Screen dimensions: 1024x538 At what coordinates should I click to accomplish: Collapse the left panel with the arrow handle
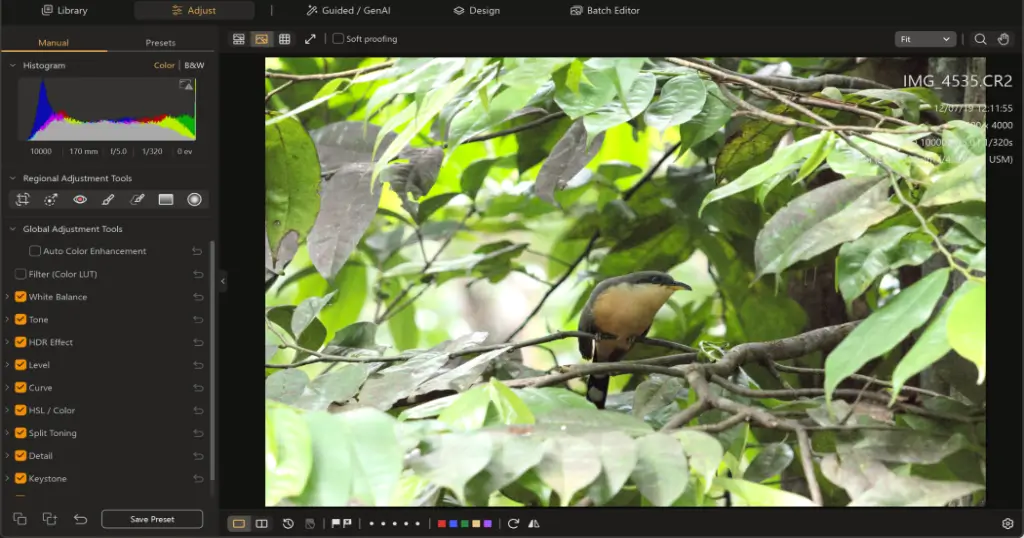(223, 281)
